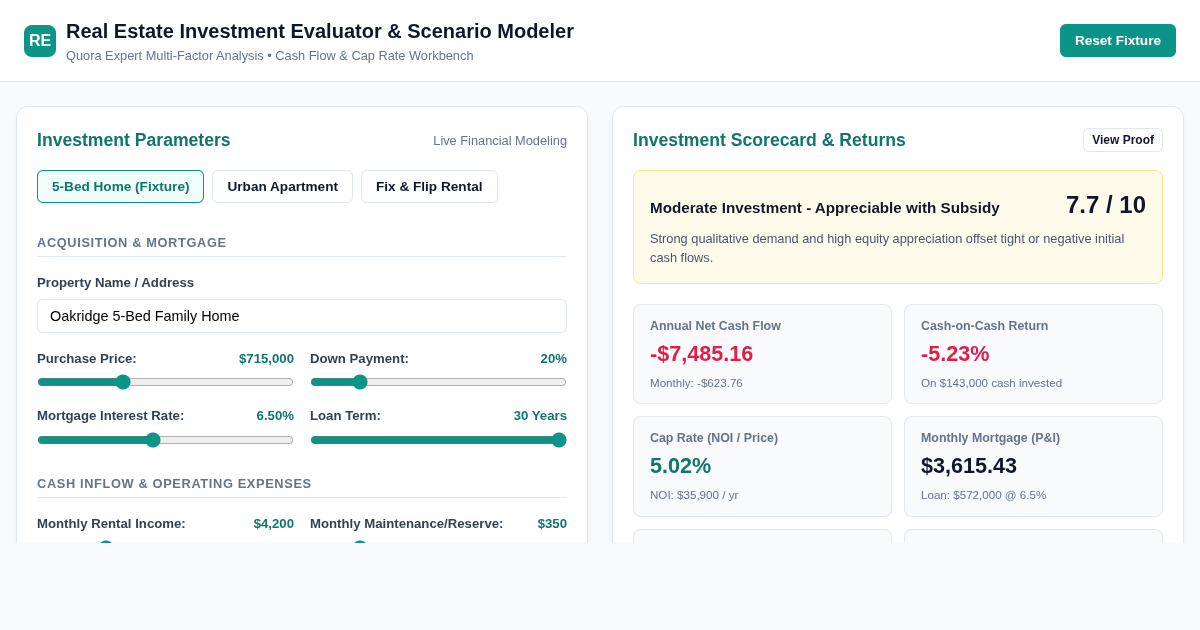Click the 20% down payment value
This screenshot has width=1200, height=630.
click(553, 359)
